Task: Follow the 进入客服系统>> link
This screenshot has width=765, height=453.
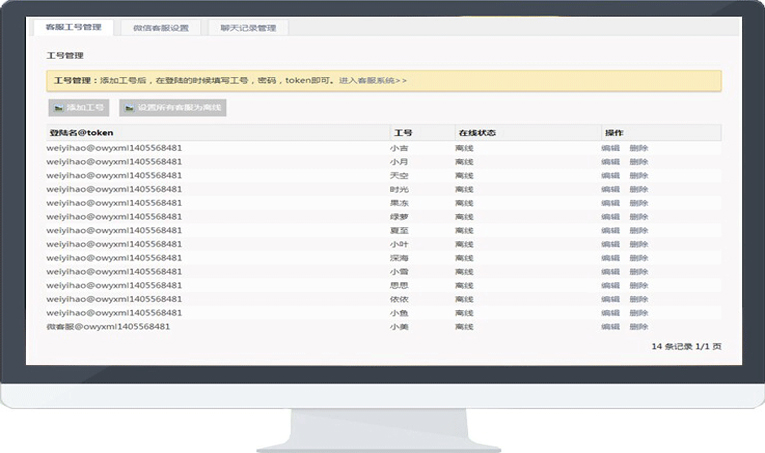Action: point(373,80)
